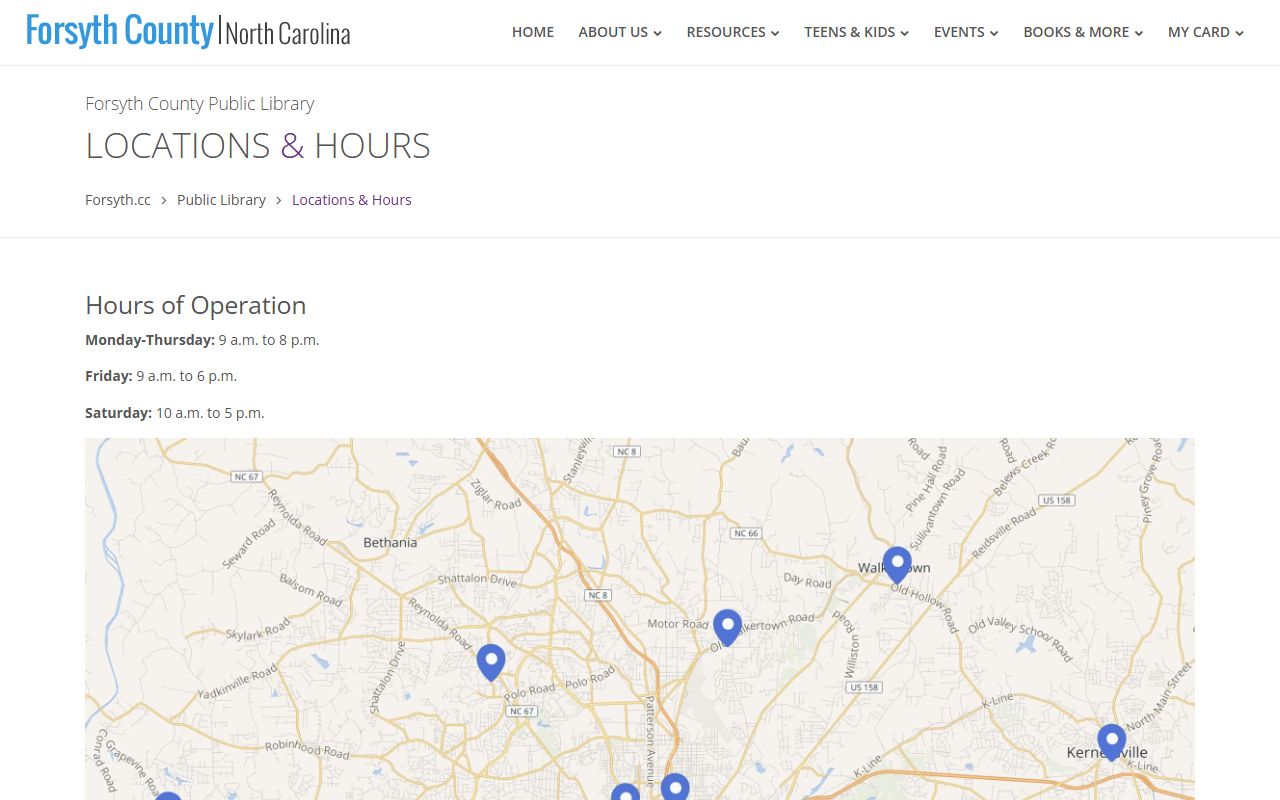The width and height of the screenshot is (1280, 800).
Task: Expand the TEENS & KIDS menu
Action: click(x=857, y=32)
